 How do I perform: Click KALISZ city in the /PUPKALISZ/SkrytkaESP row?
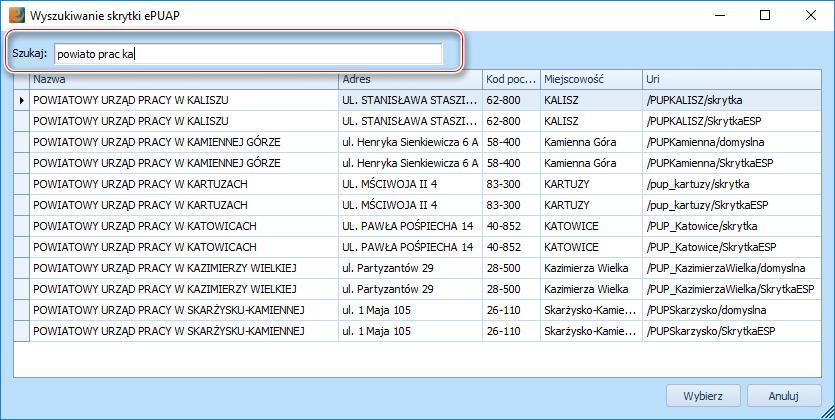pos(591,121)
